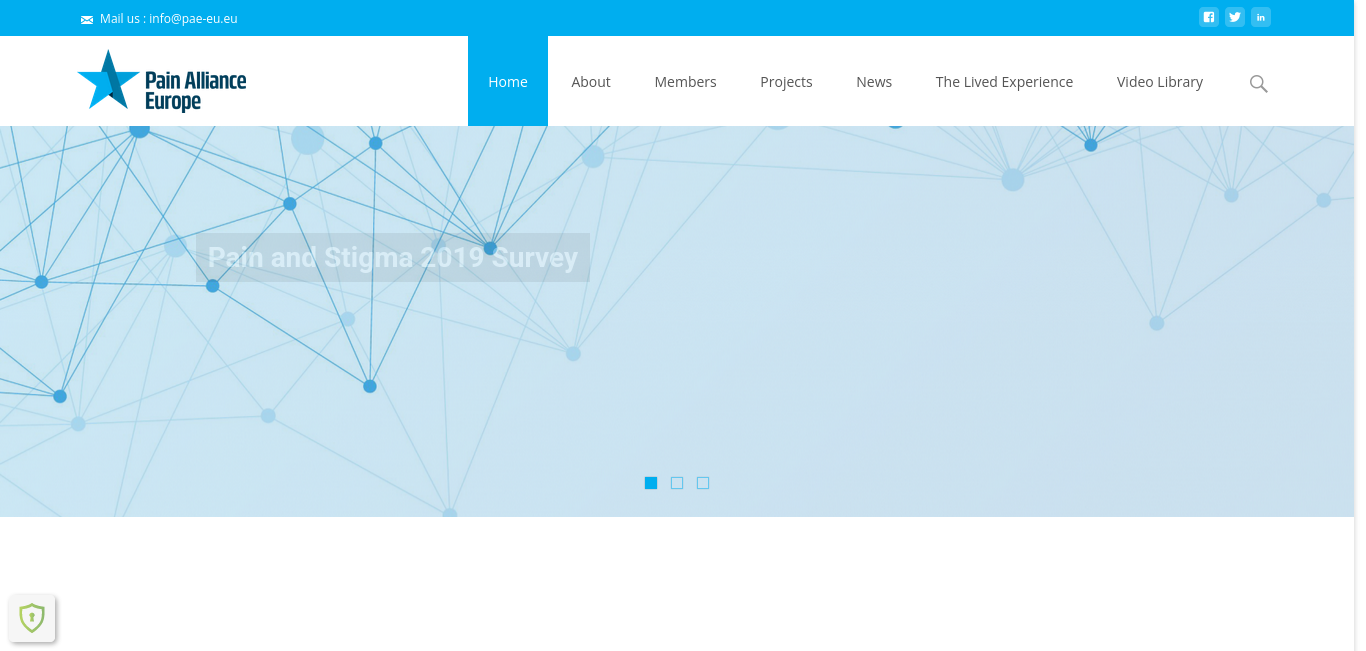Click the search magnifier icon
This screenshot has height=651, width=1366.
coord(1258,84)
